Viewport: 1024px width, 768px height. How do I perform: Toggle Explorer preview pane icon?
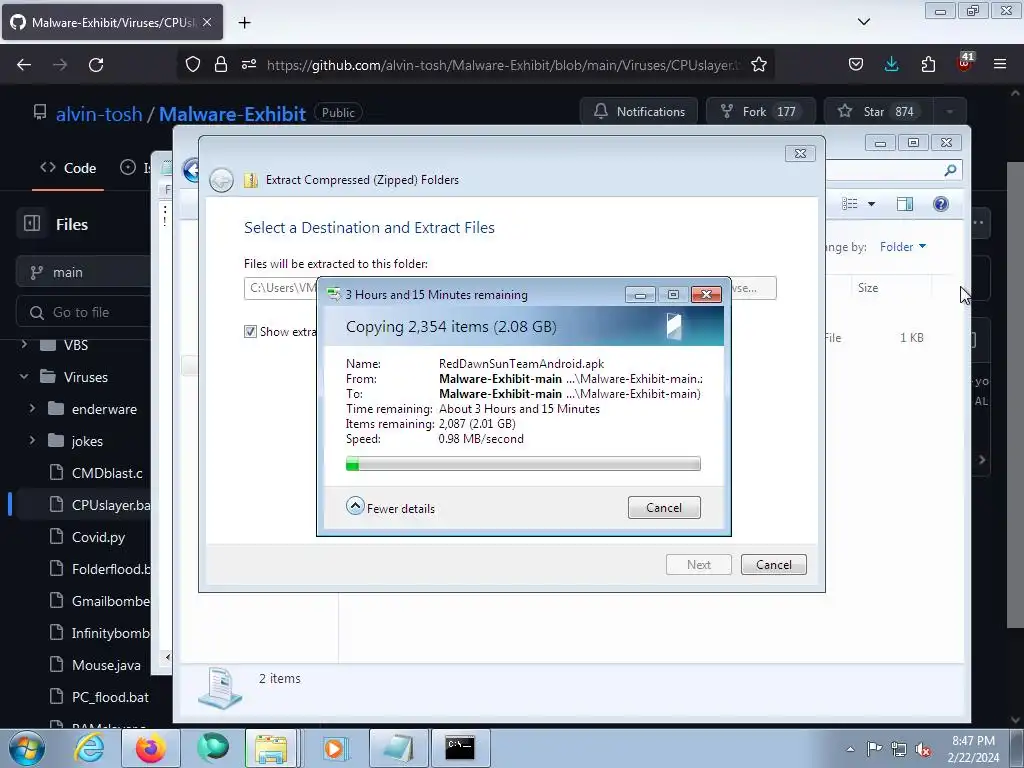coord(904,204)
